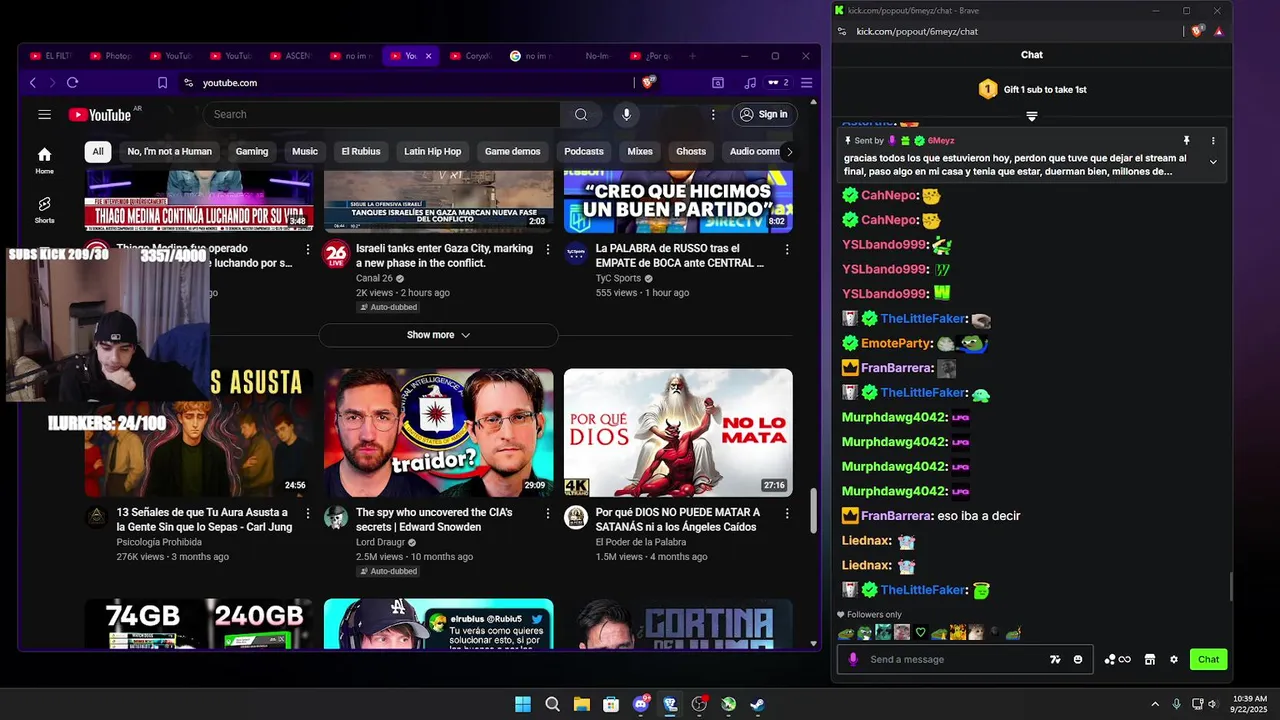Select the Podcasts category chip
This screenshot has height=720, width=1280.
pyautogui.click(x=584, y=152)
